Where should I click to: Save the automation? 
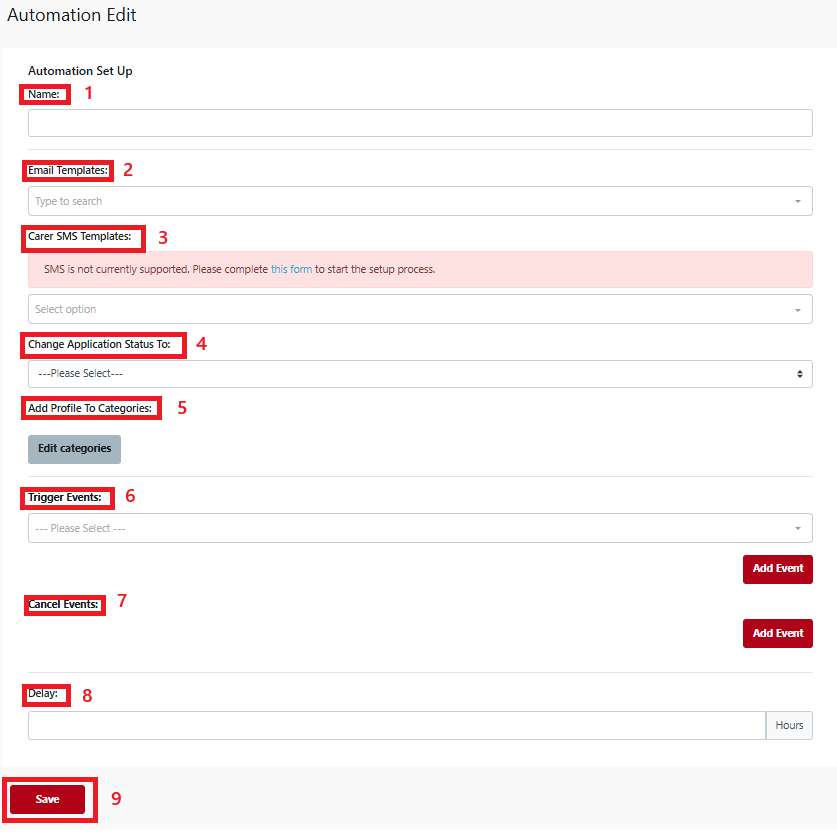point(47,799)
